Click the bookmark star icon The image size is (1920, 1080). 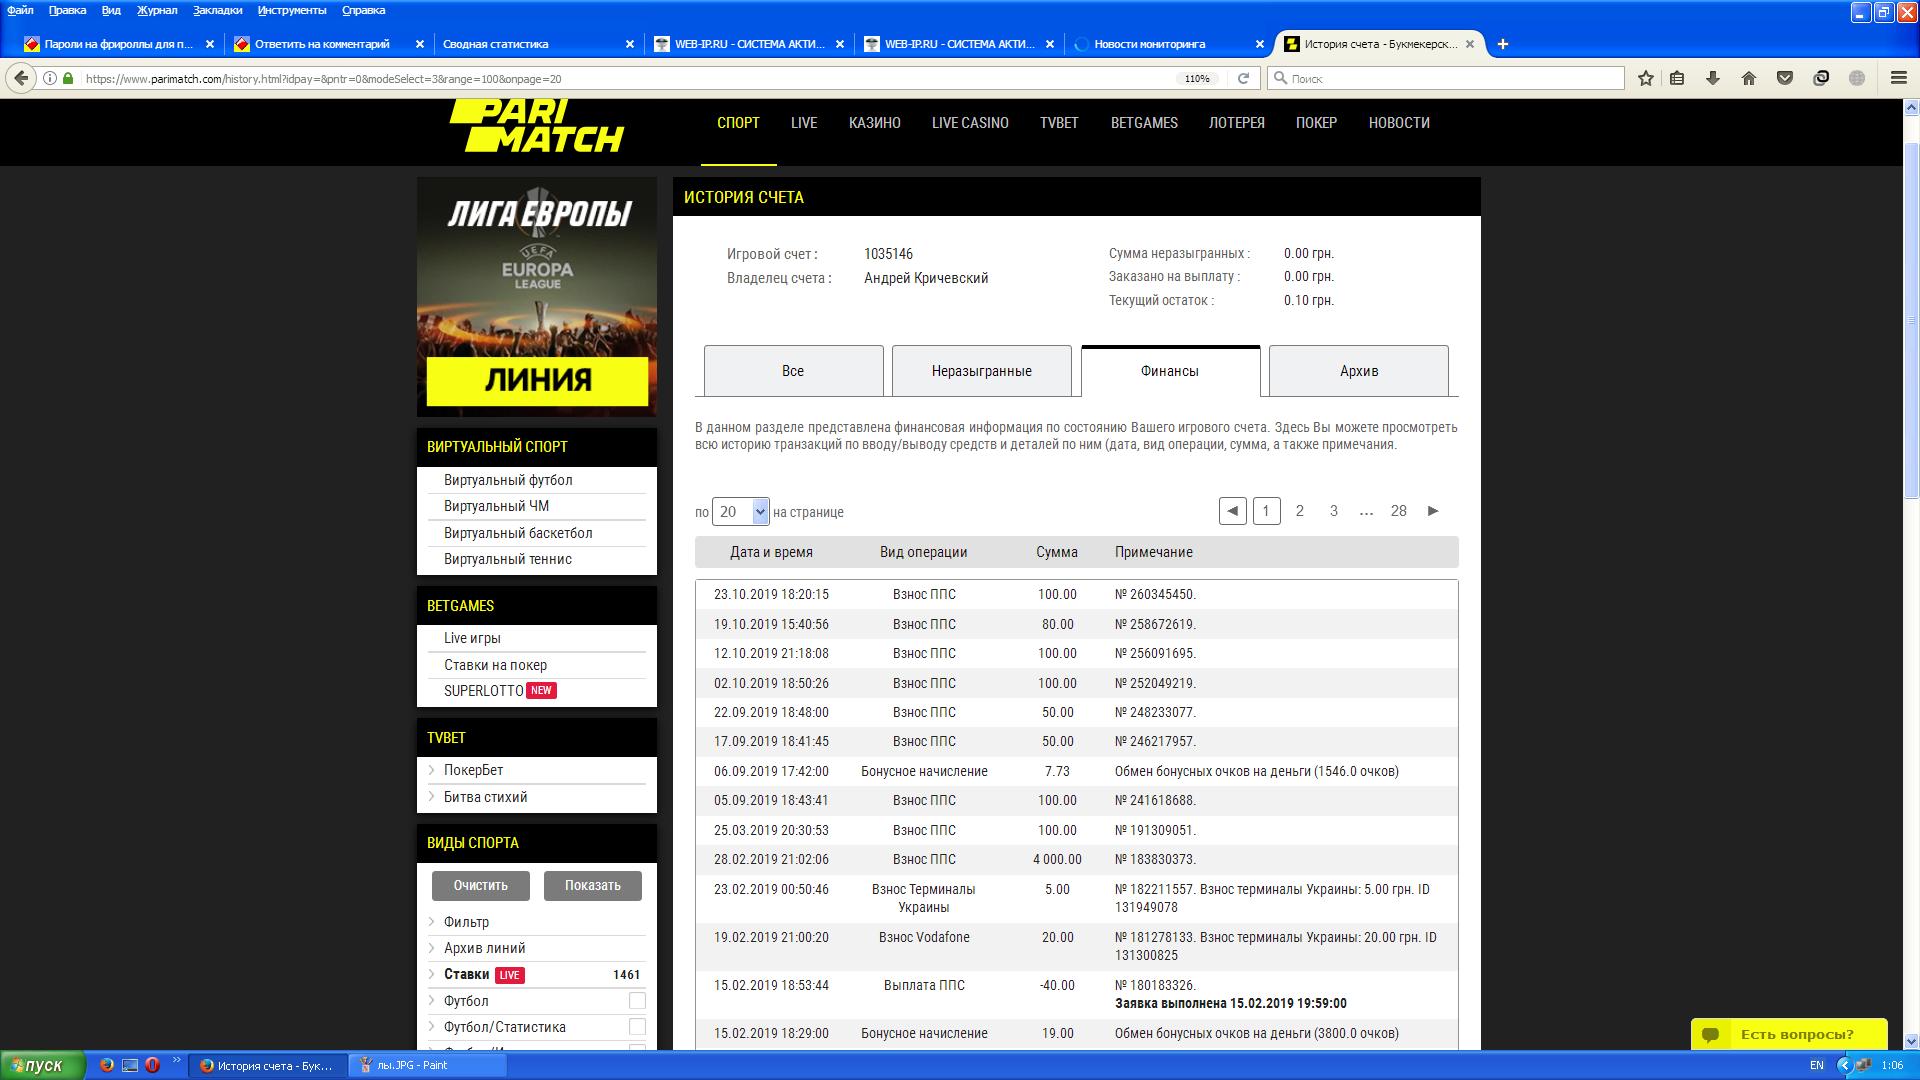(x=1646, y=78)
